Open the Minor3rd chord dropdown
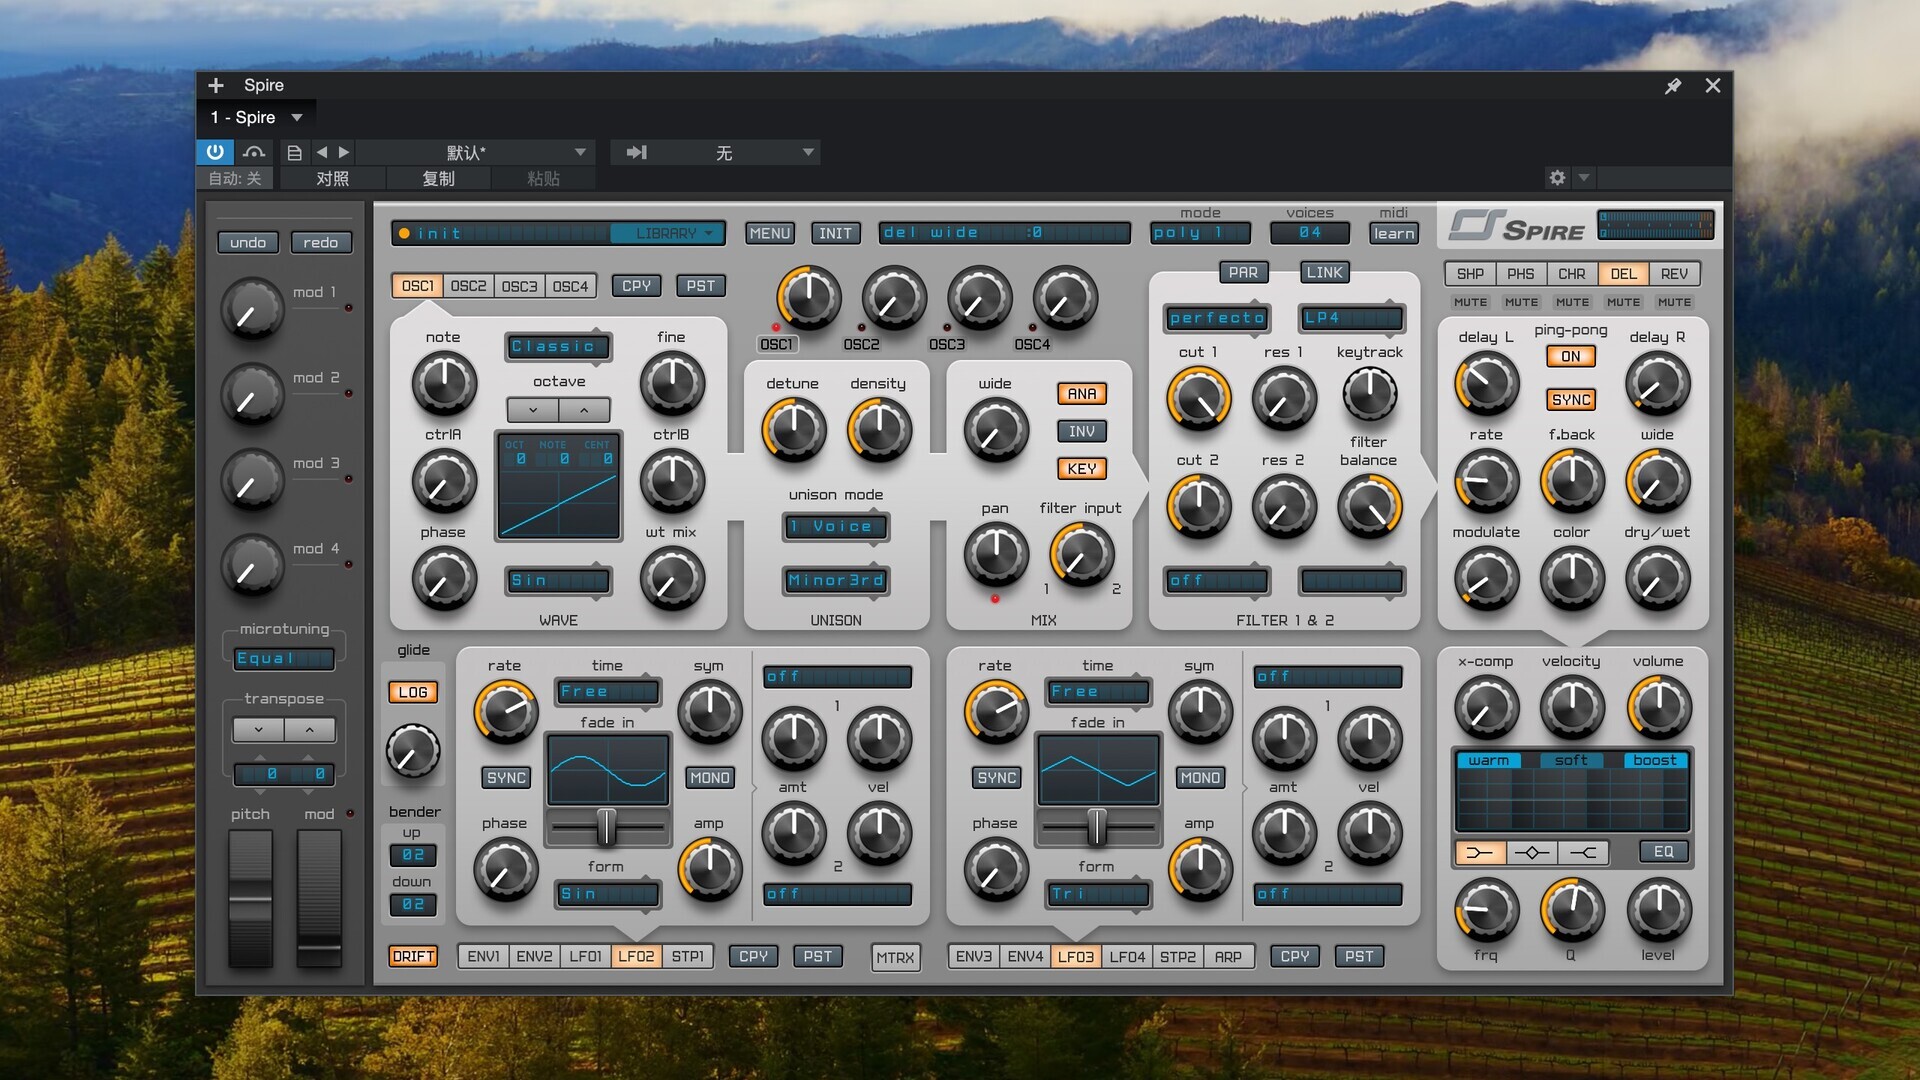This screenshot has width=1920, height=1080. (x=836, y=580)
